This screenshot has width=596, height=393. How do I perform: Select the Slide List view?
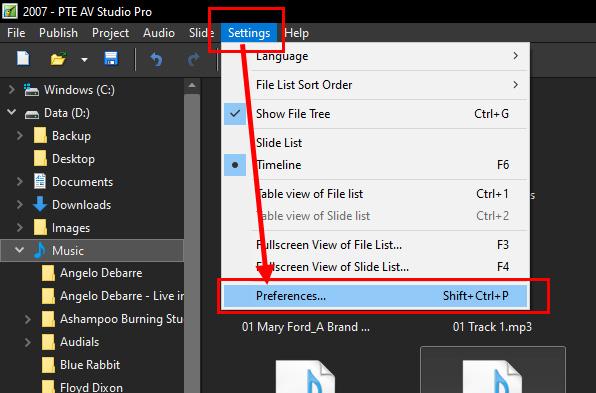click(376, 143)
